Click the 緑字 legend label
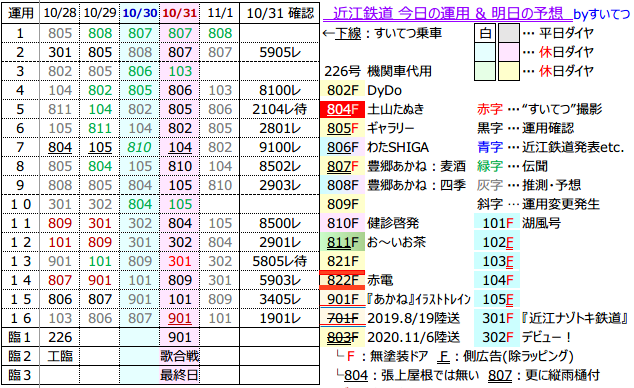This screenshot has height=388, width=634. (490, 166)
